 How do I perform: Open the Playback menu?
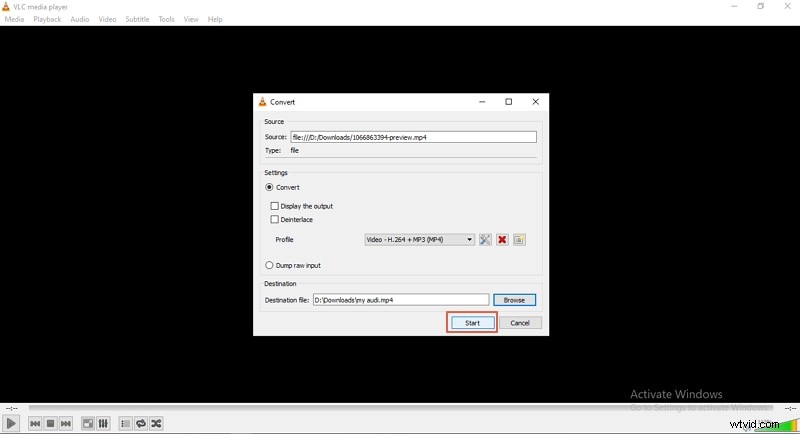pos(47,19)
